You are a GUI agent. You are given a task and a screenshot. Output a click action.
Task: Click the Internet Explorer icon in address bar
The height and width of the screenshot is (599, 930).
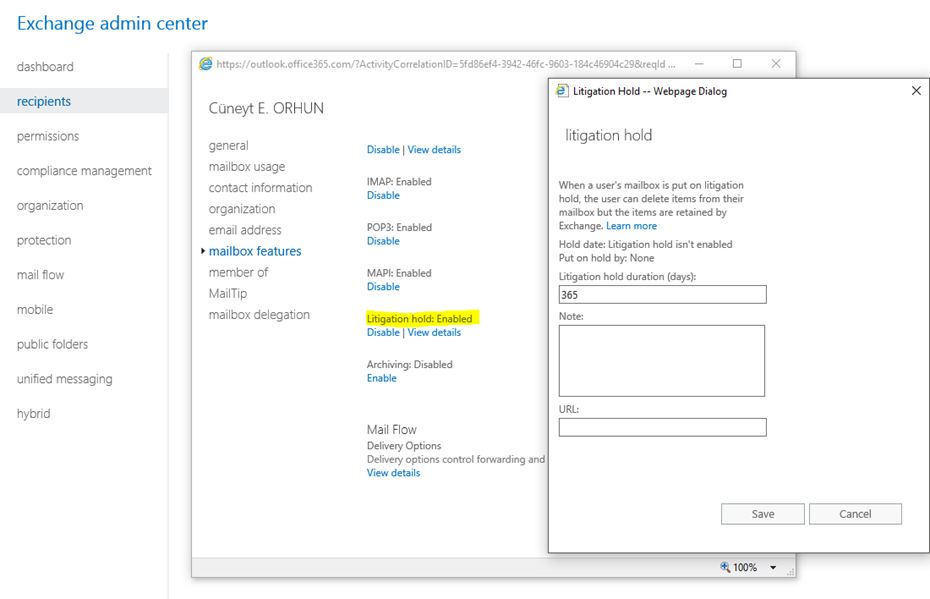tap(205, 63)
